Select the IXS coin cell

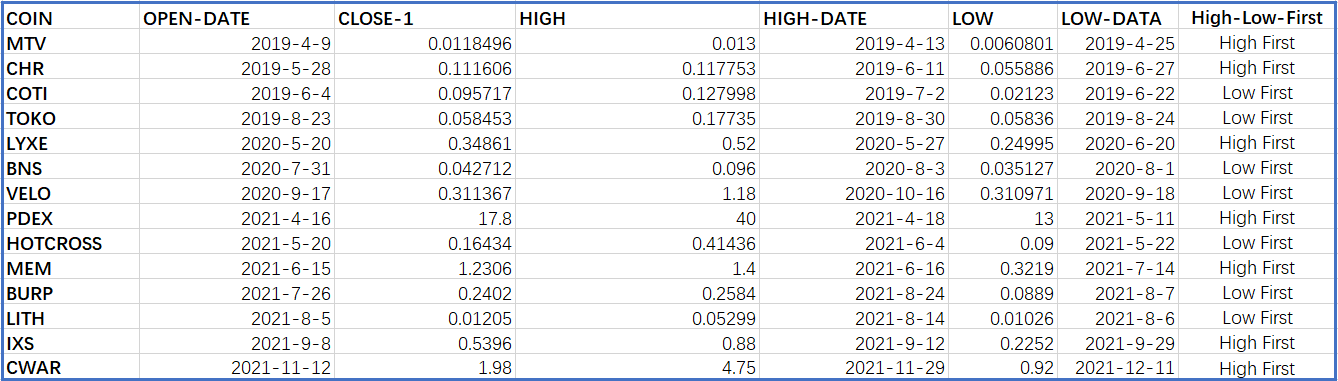point(71,343)
